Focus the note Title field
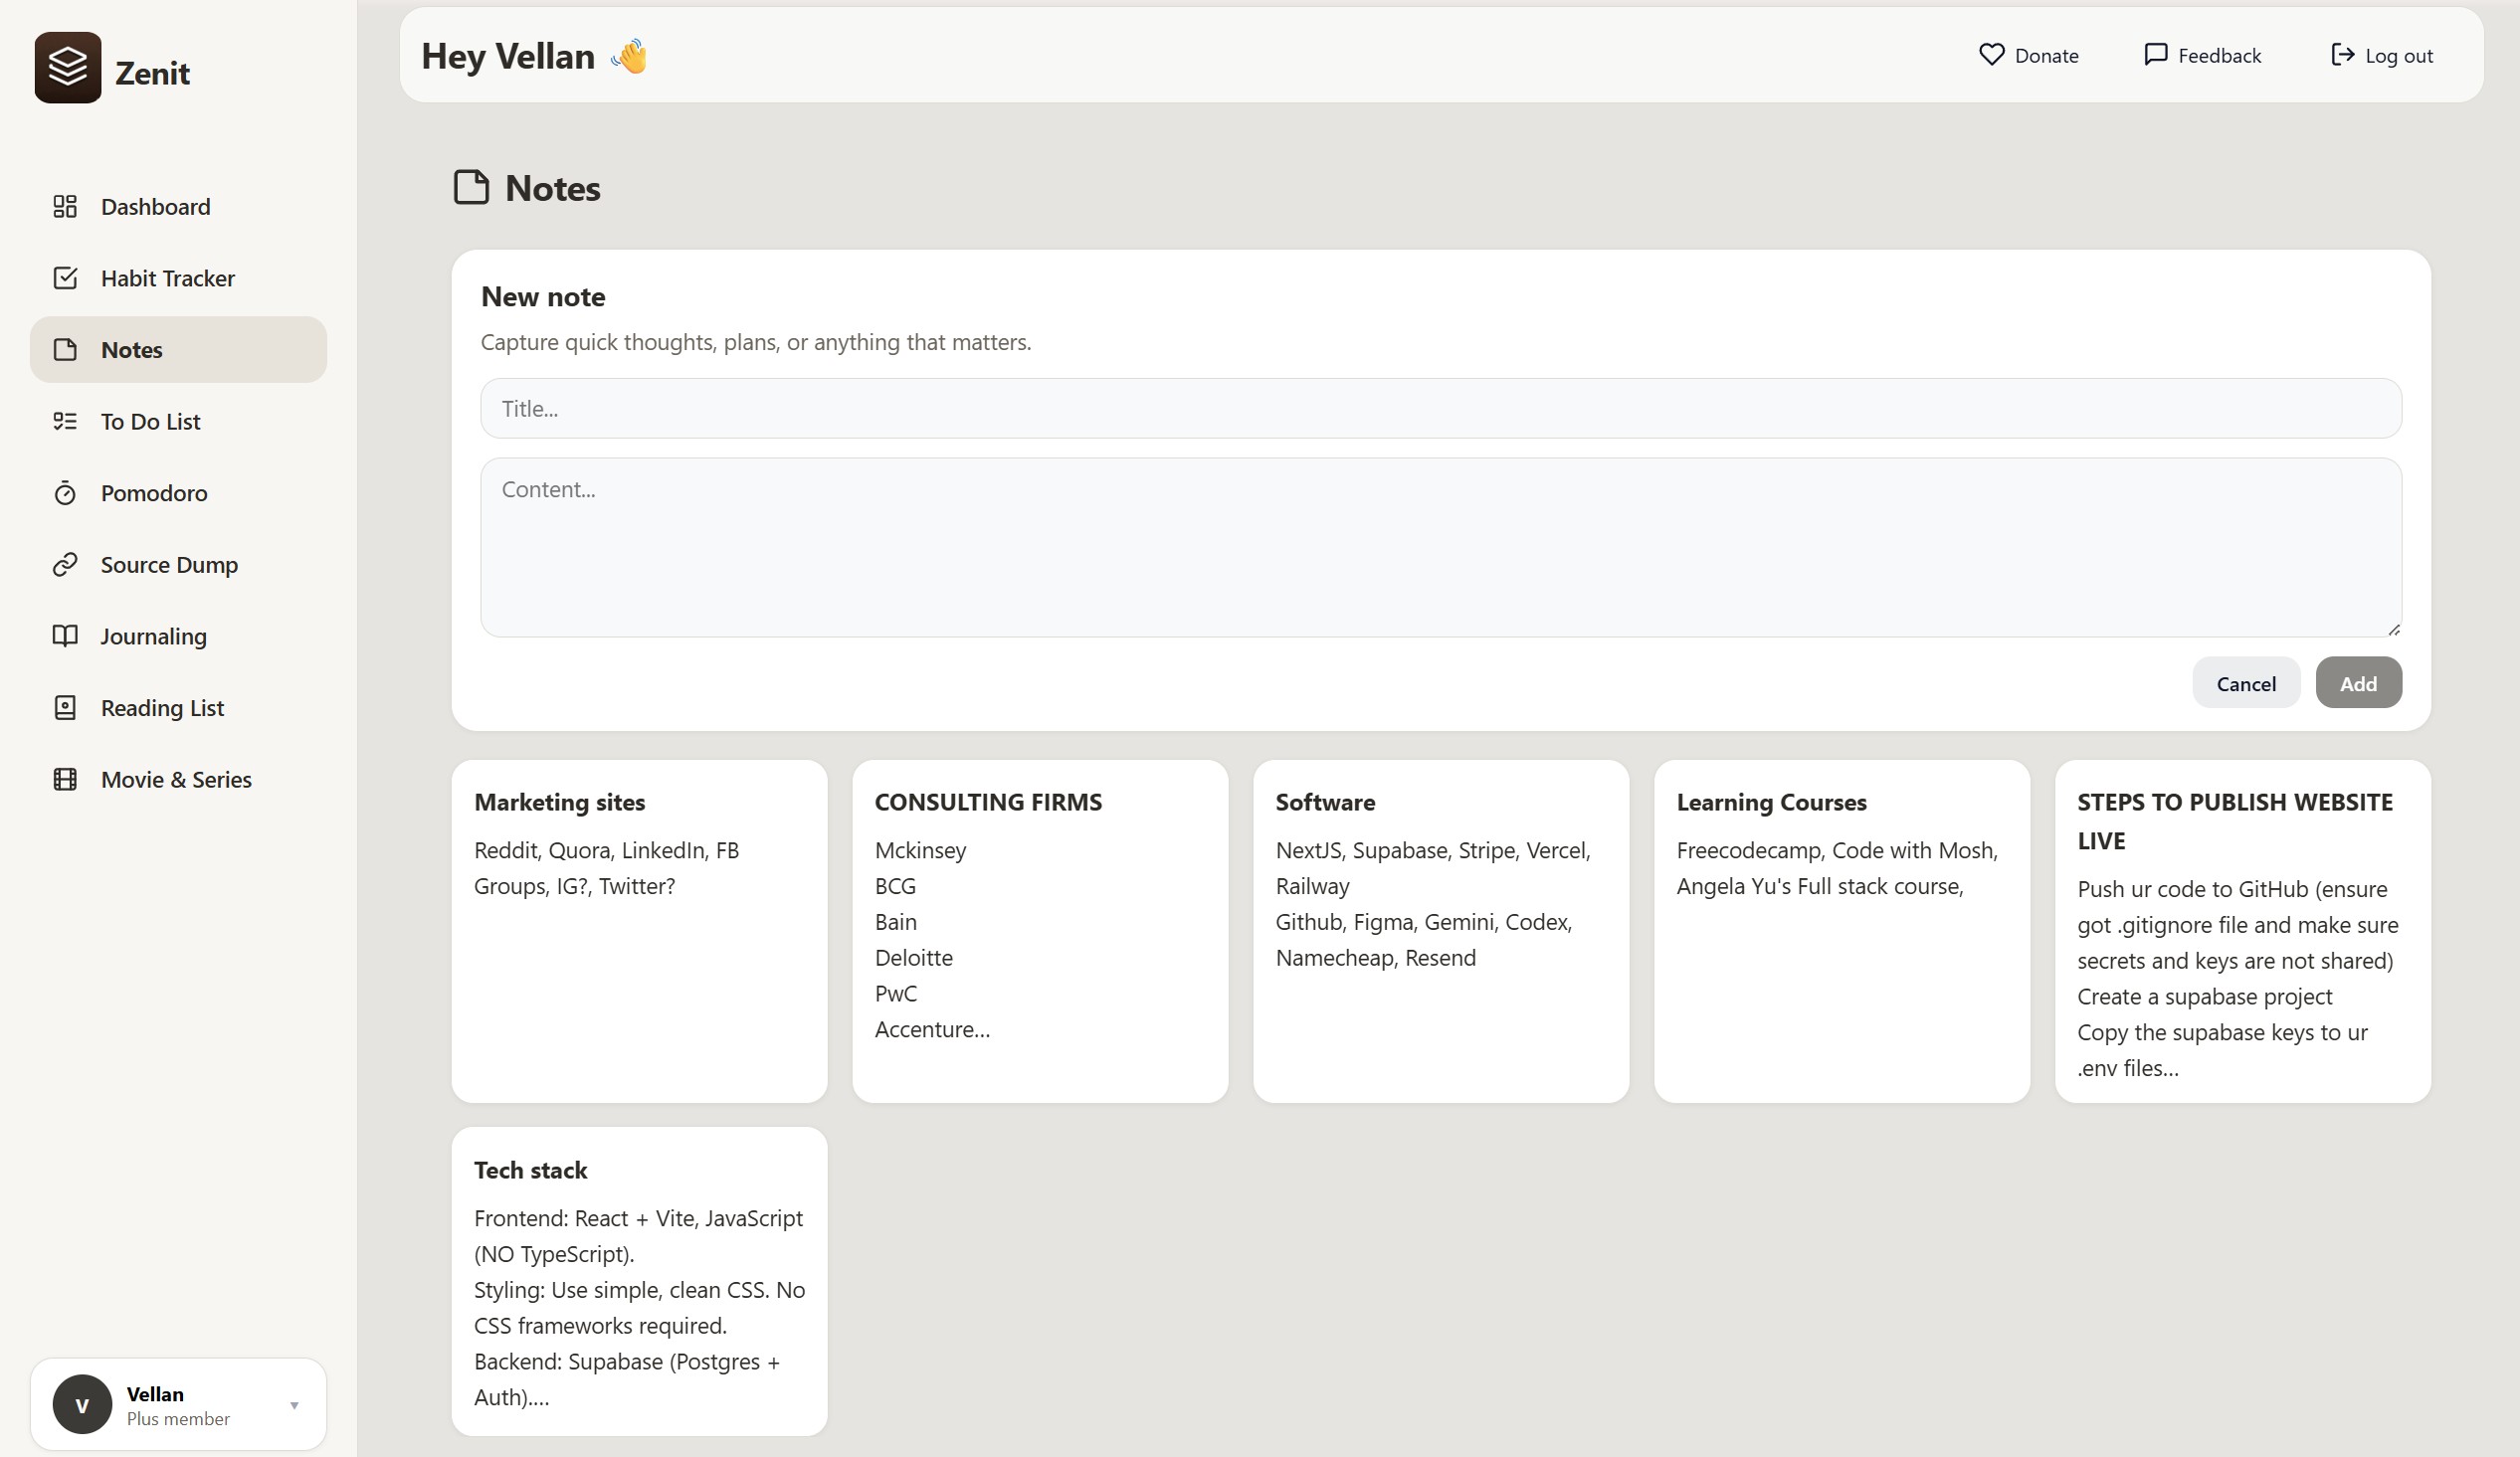2520x1457 pixels. pyautogui.click(x=1440, y=408)
